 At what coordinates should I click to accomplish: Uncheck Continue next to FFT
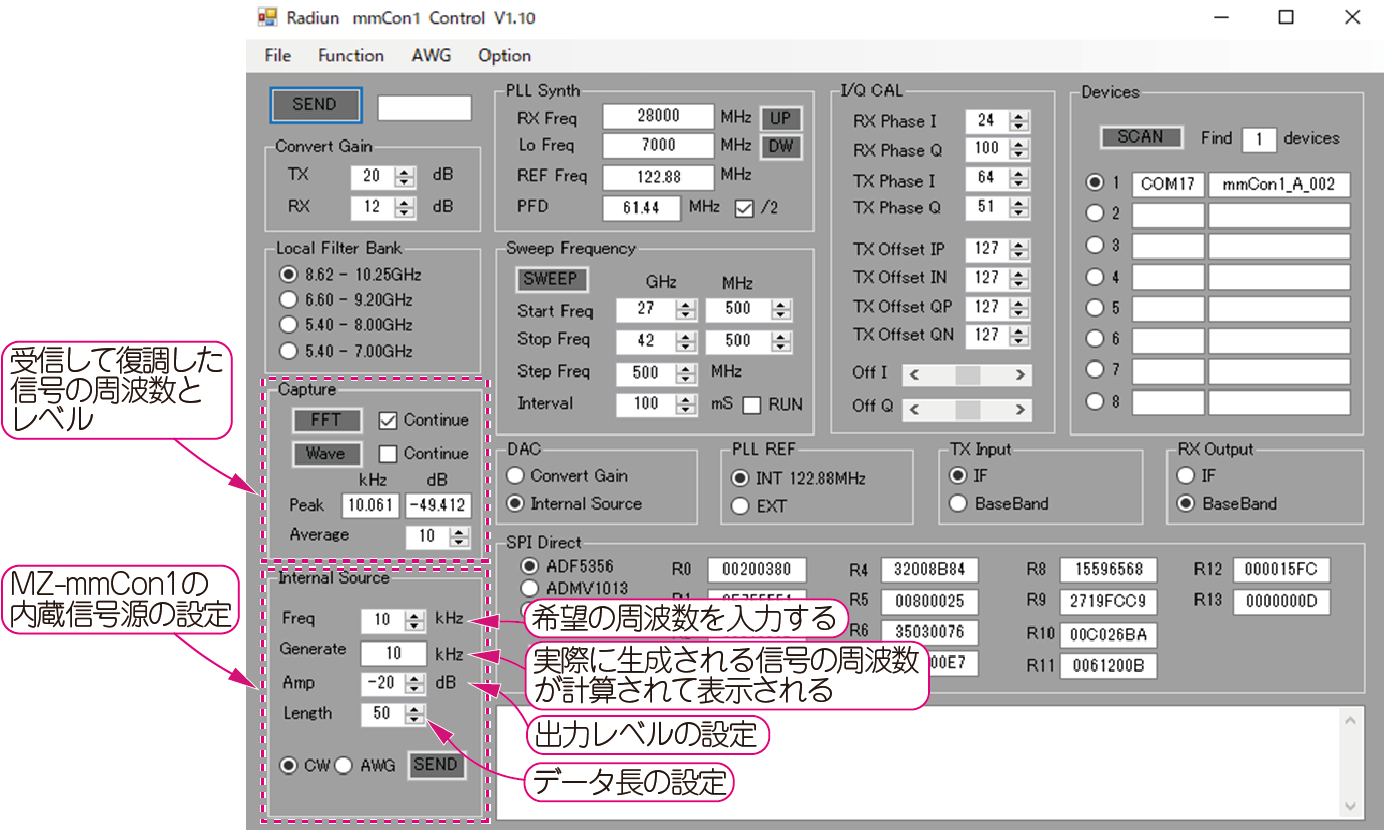tap(388, 420)
